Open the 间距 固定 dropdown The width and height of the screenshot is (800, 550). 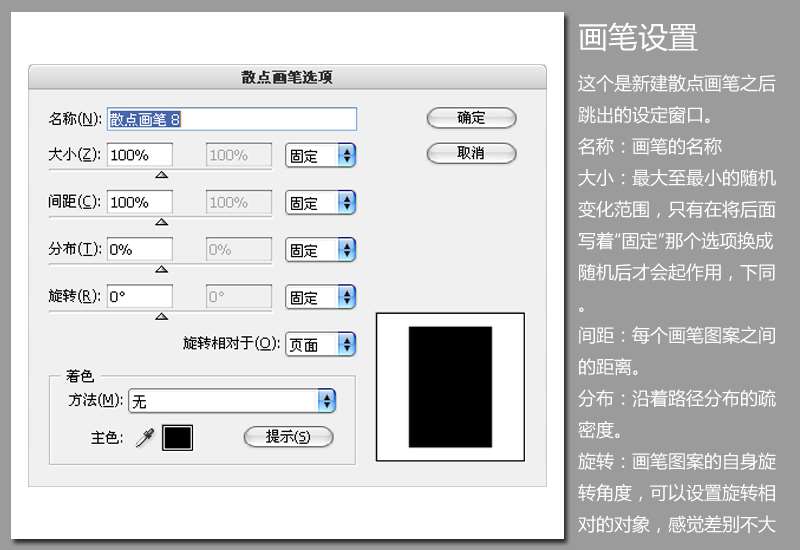320,203
